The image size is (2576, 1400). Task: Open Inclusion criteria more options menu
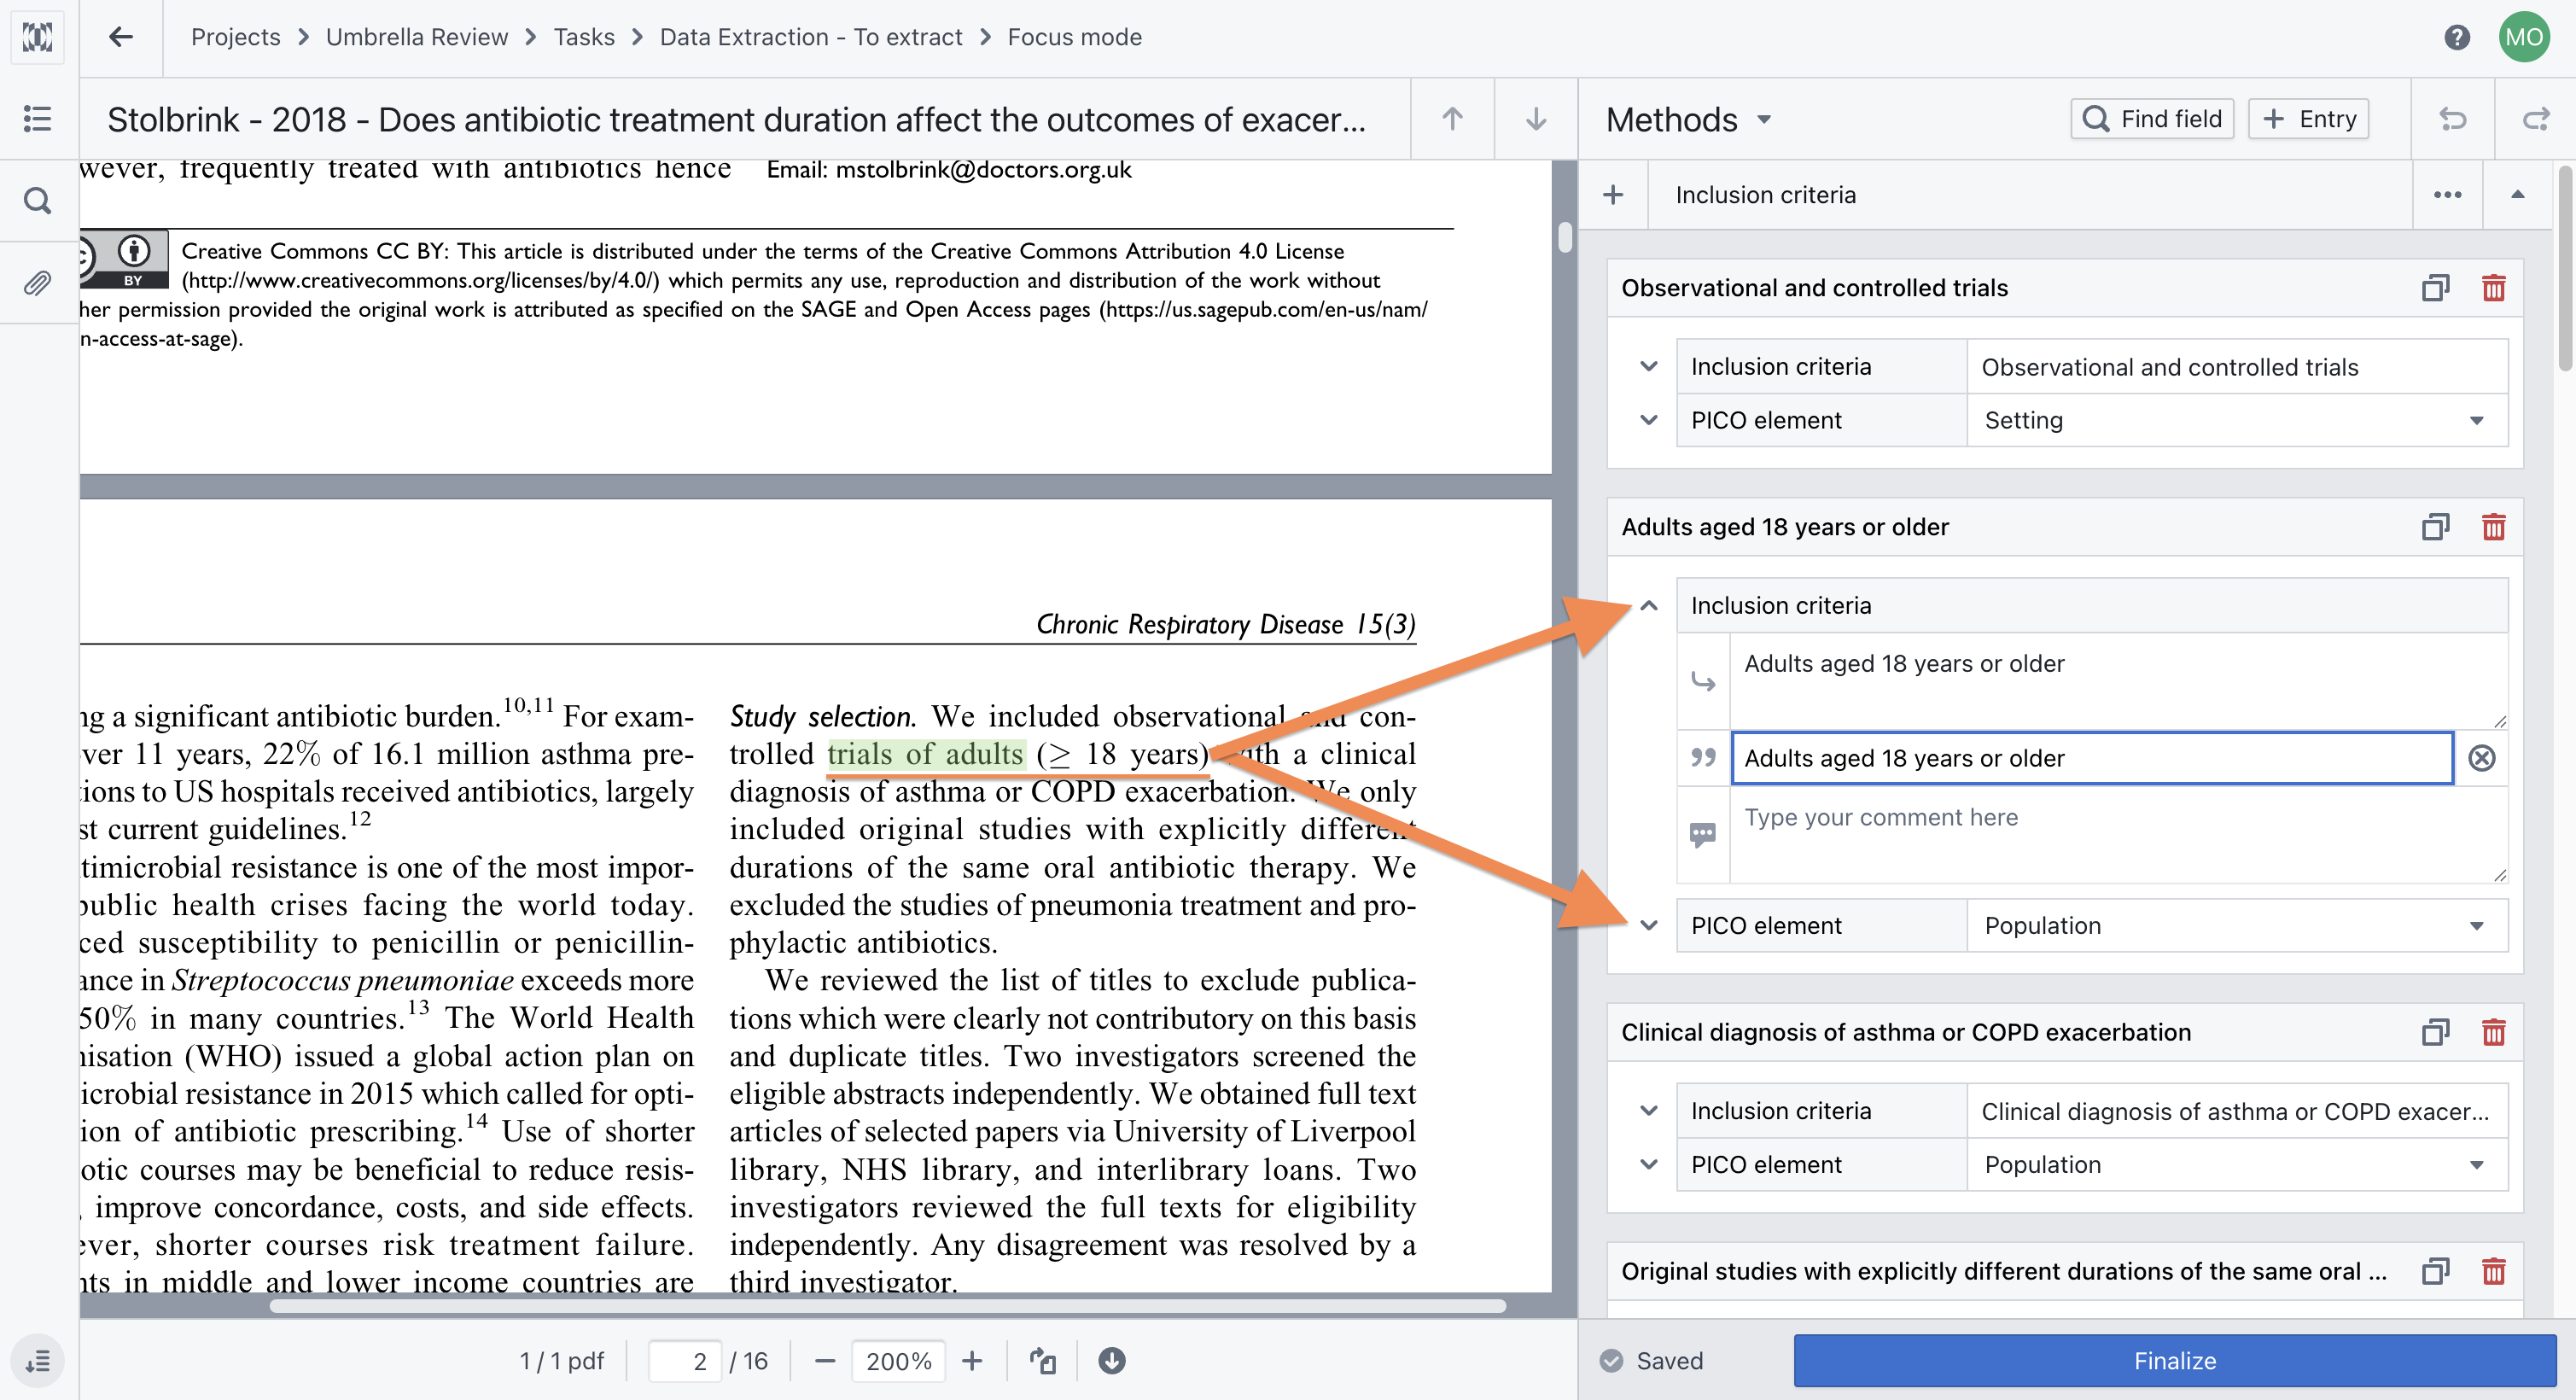[x=2447, y=194]
